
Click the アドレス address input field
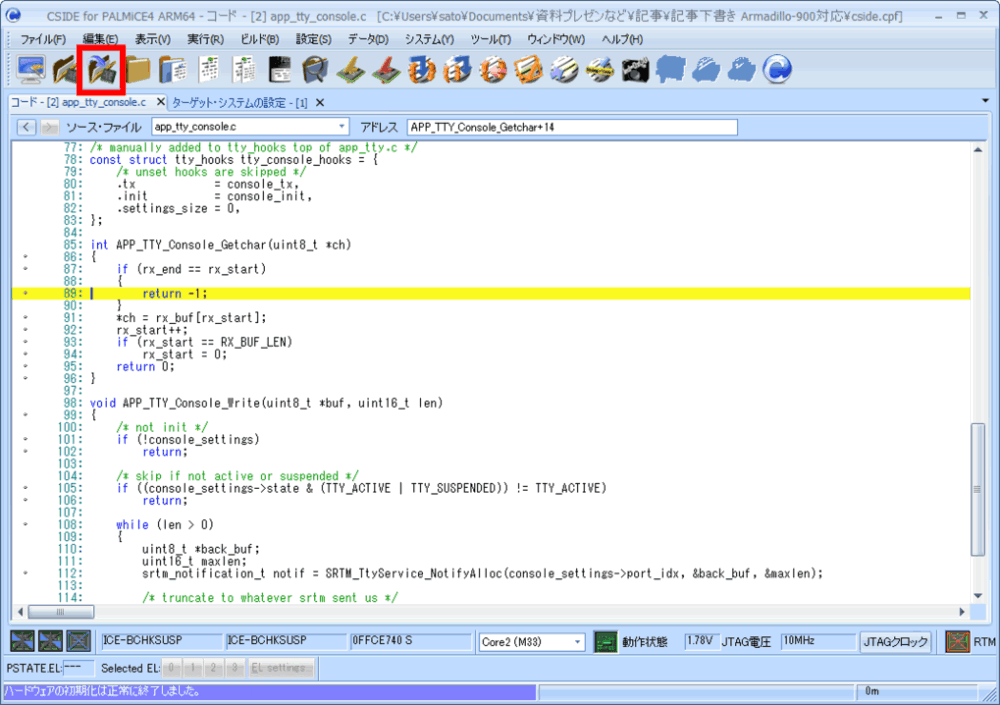coord(571,127)
